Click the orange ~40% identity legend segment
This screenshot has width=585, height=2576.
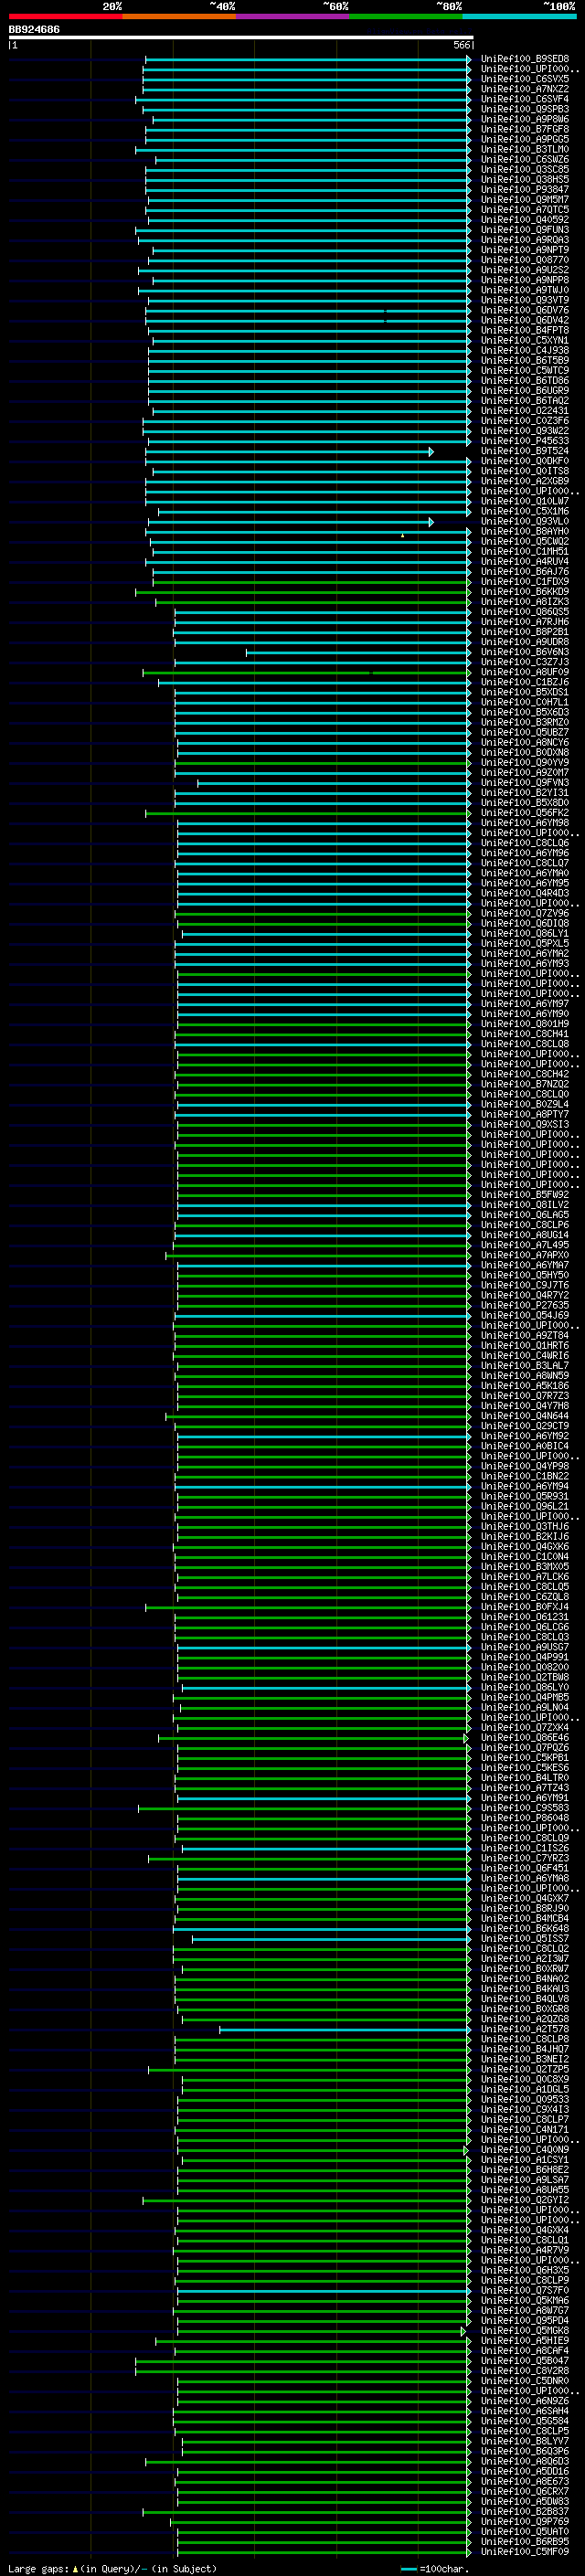(179, 16)
